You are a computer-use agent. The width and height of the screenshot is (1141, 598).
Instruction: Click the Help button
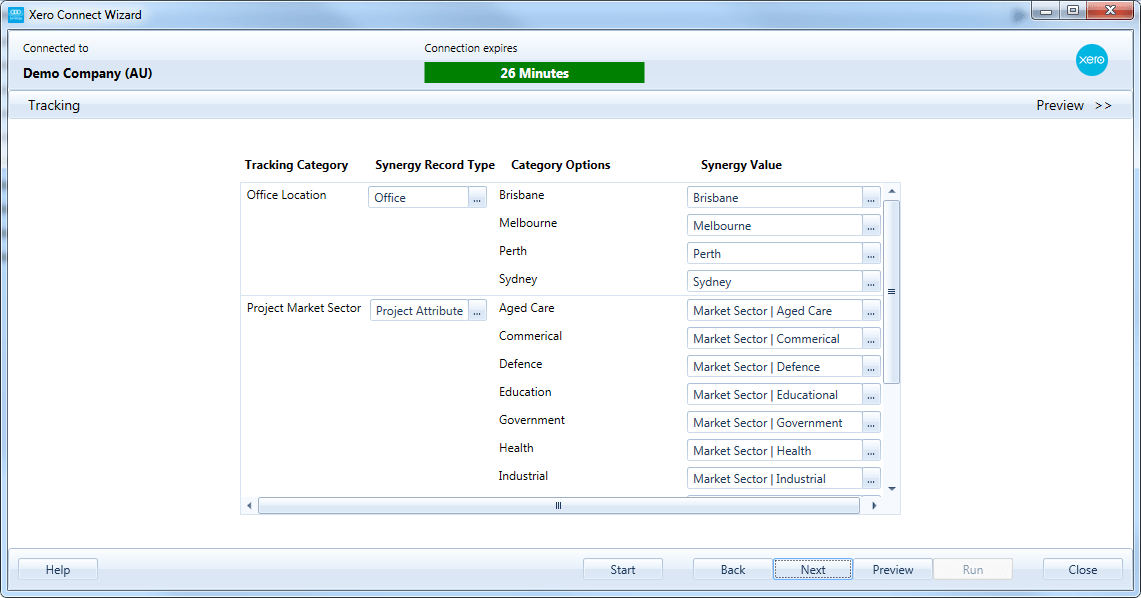pos(57,568)
